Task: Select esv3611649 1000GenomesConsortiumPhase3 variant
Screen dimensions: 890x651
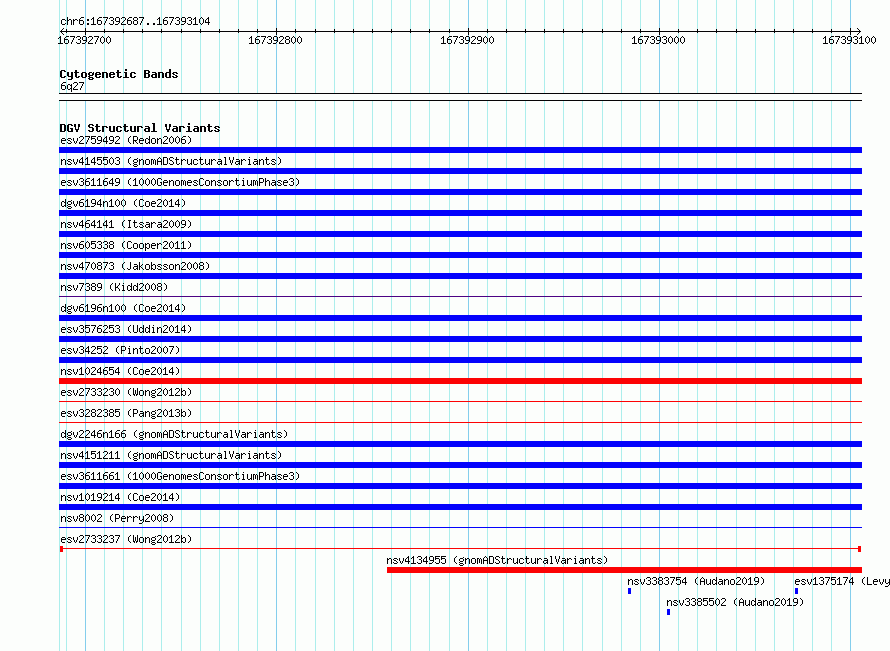Action: coord(180,182)
